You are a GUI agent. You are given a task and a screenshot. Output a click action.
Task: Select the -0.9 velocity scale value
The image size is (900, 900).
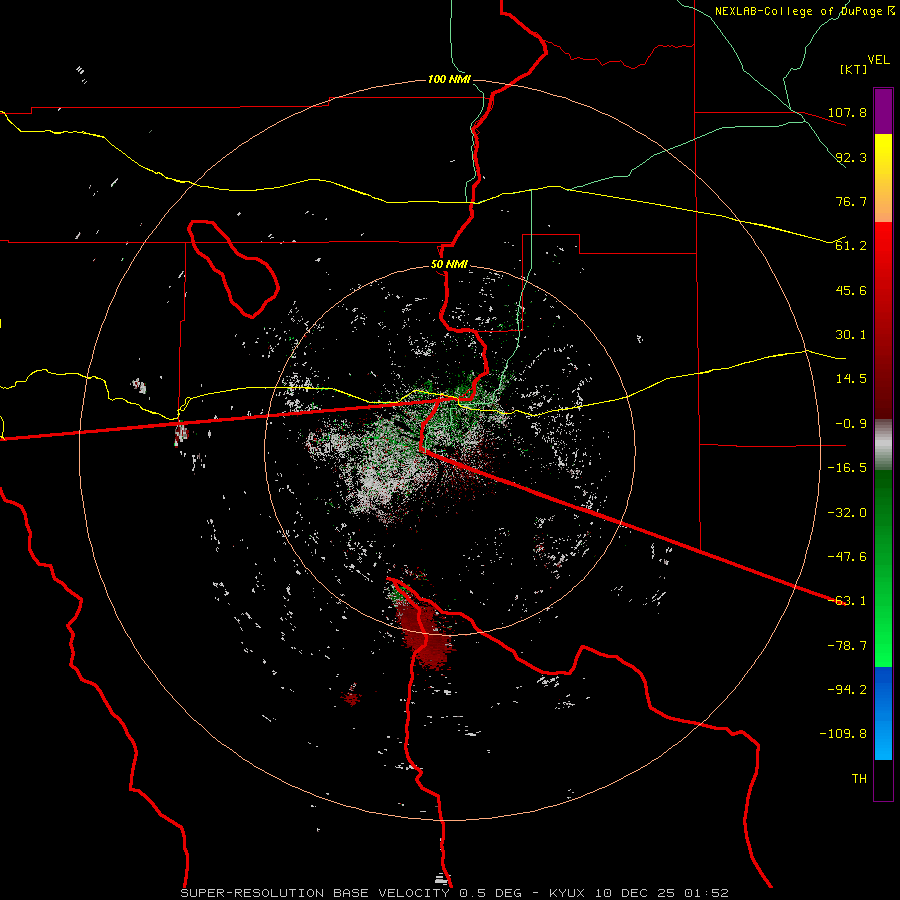point(851,424)
